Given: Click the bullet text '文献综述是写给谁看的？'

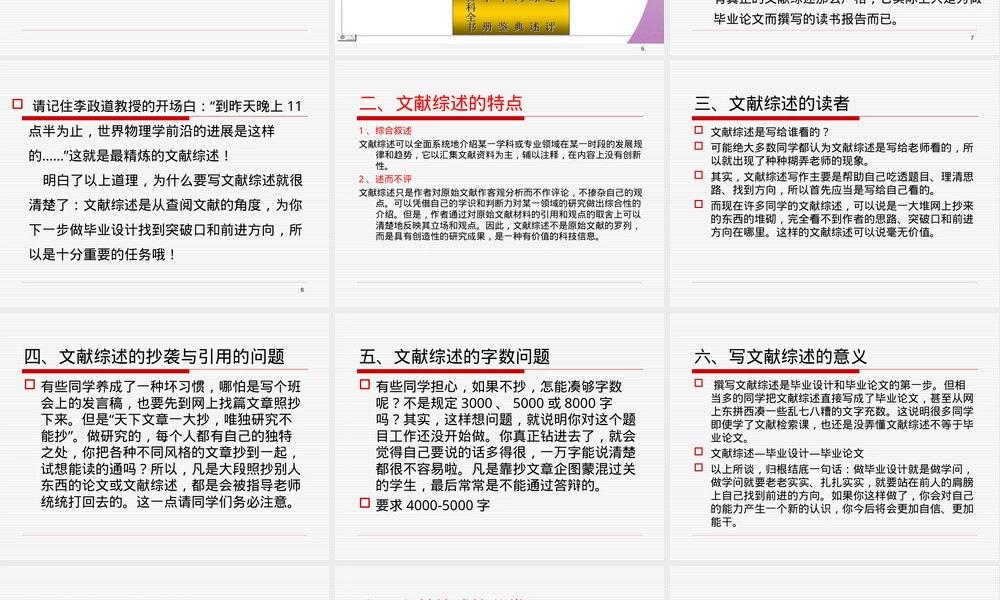Looking at the screenshot, I should [770, 132].
